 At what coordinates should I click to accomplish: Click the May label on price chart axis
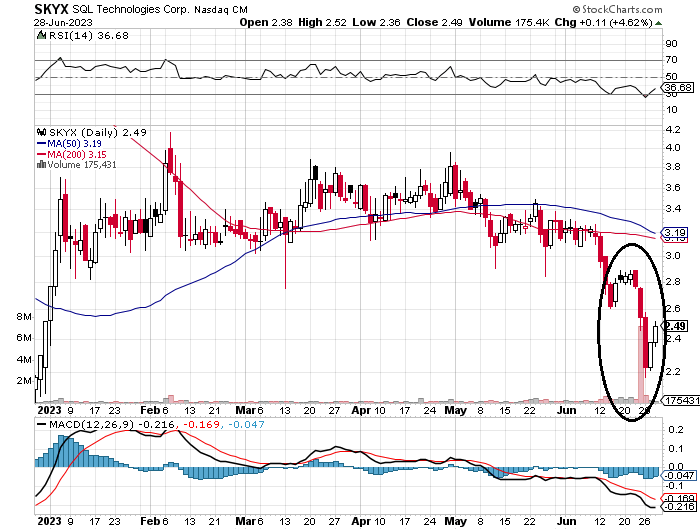(455, 410)
